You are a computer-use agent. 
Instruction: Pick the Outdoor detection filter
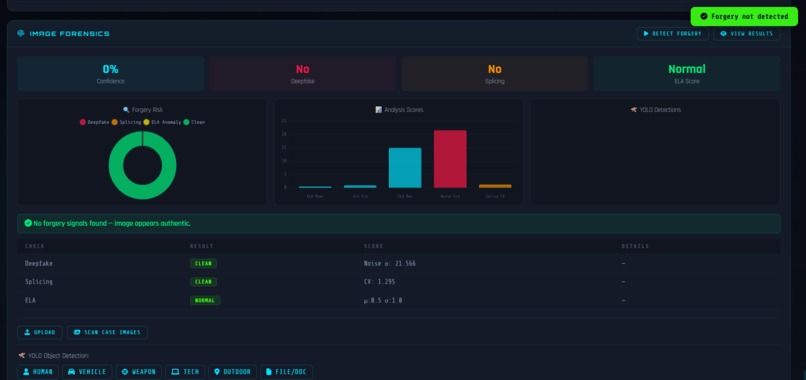(x=232, y=372)
